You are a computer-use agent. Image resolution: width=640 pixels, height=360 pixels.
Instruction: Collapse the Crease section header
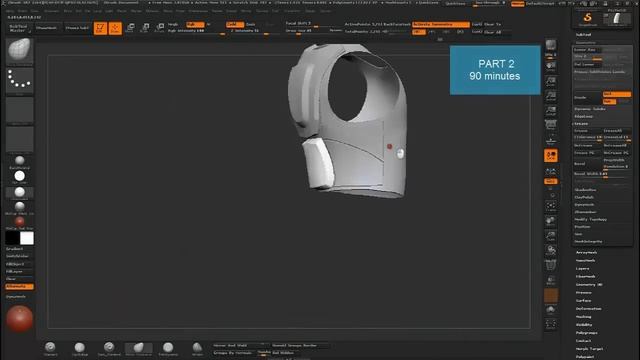coord(581,124)
